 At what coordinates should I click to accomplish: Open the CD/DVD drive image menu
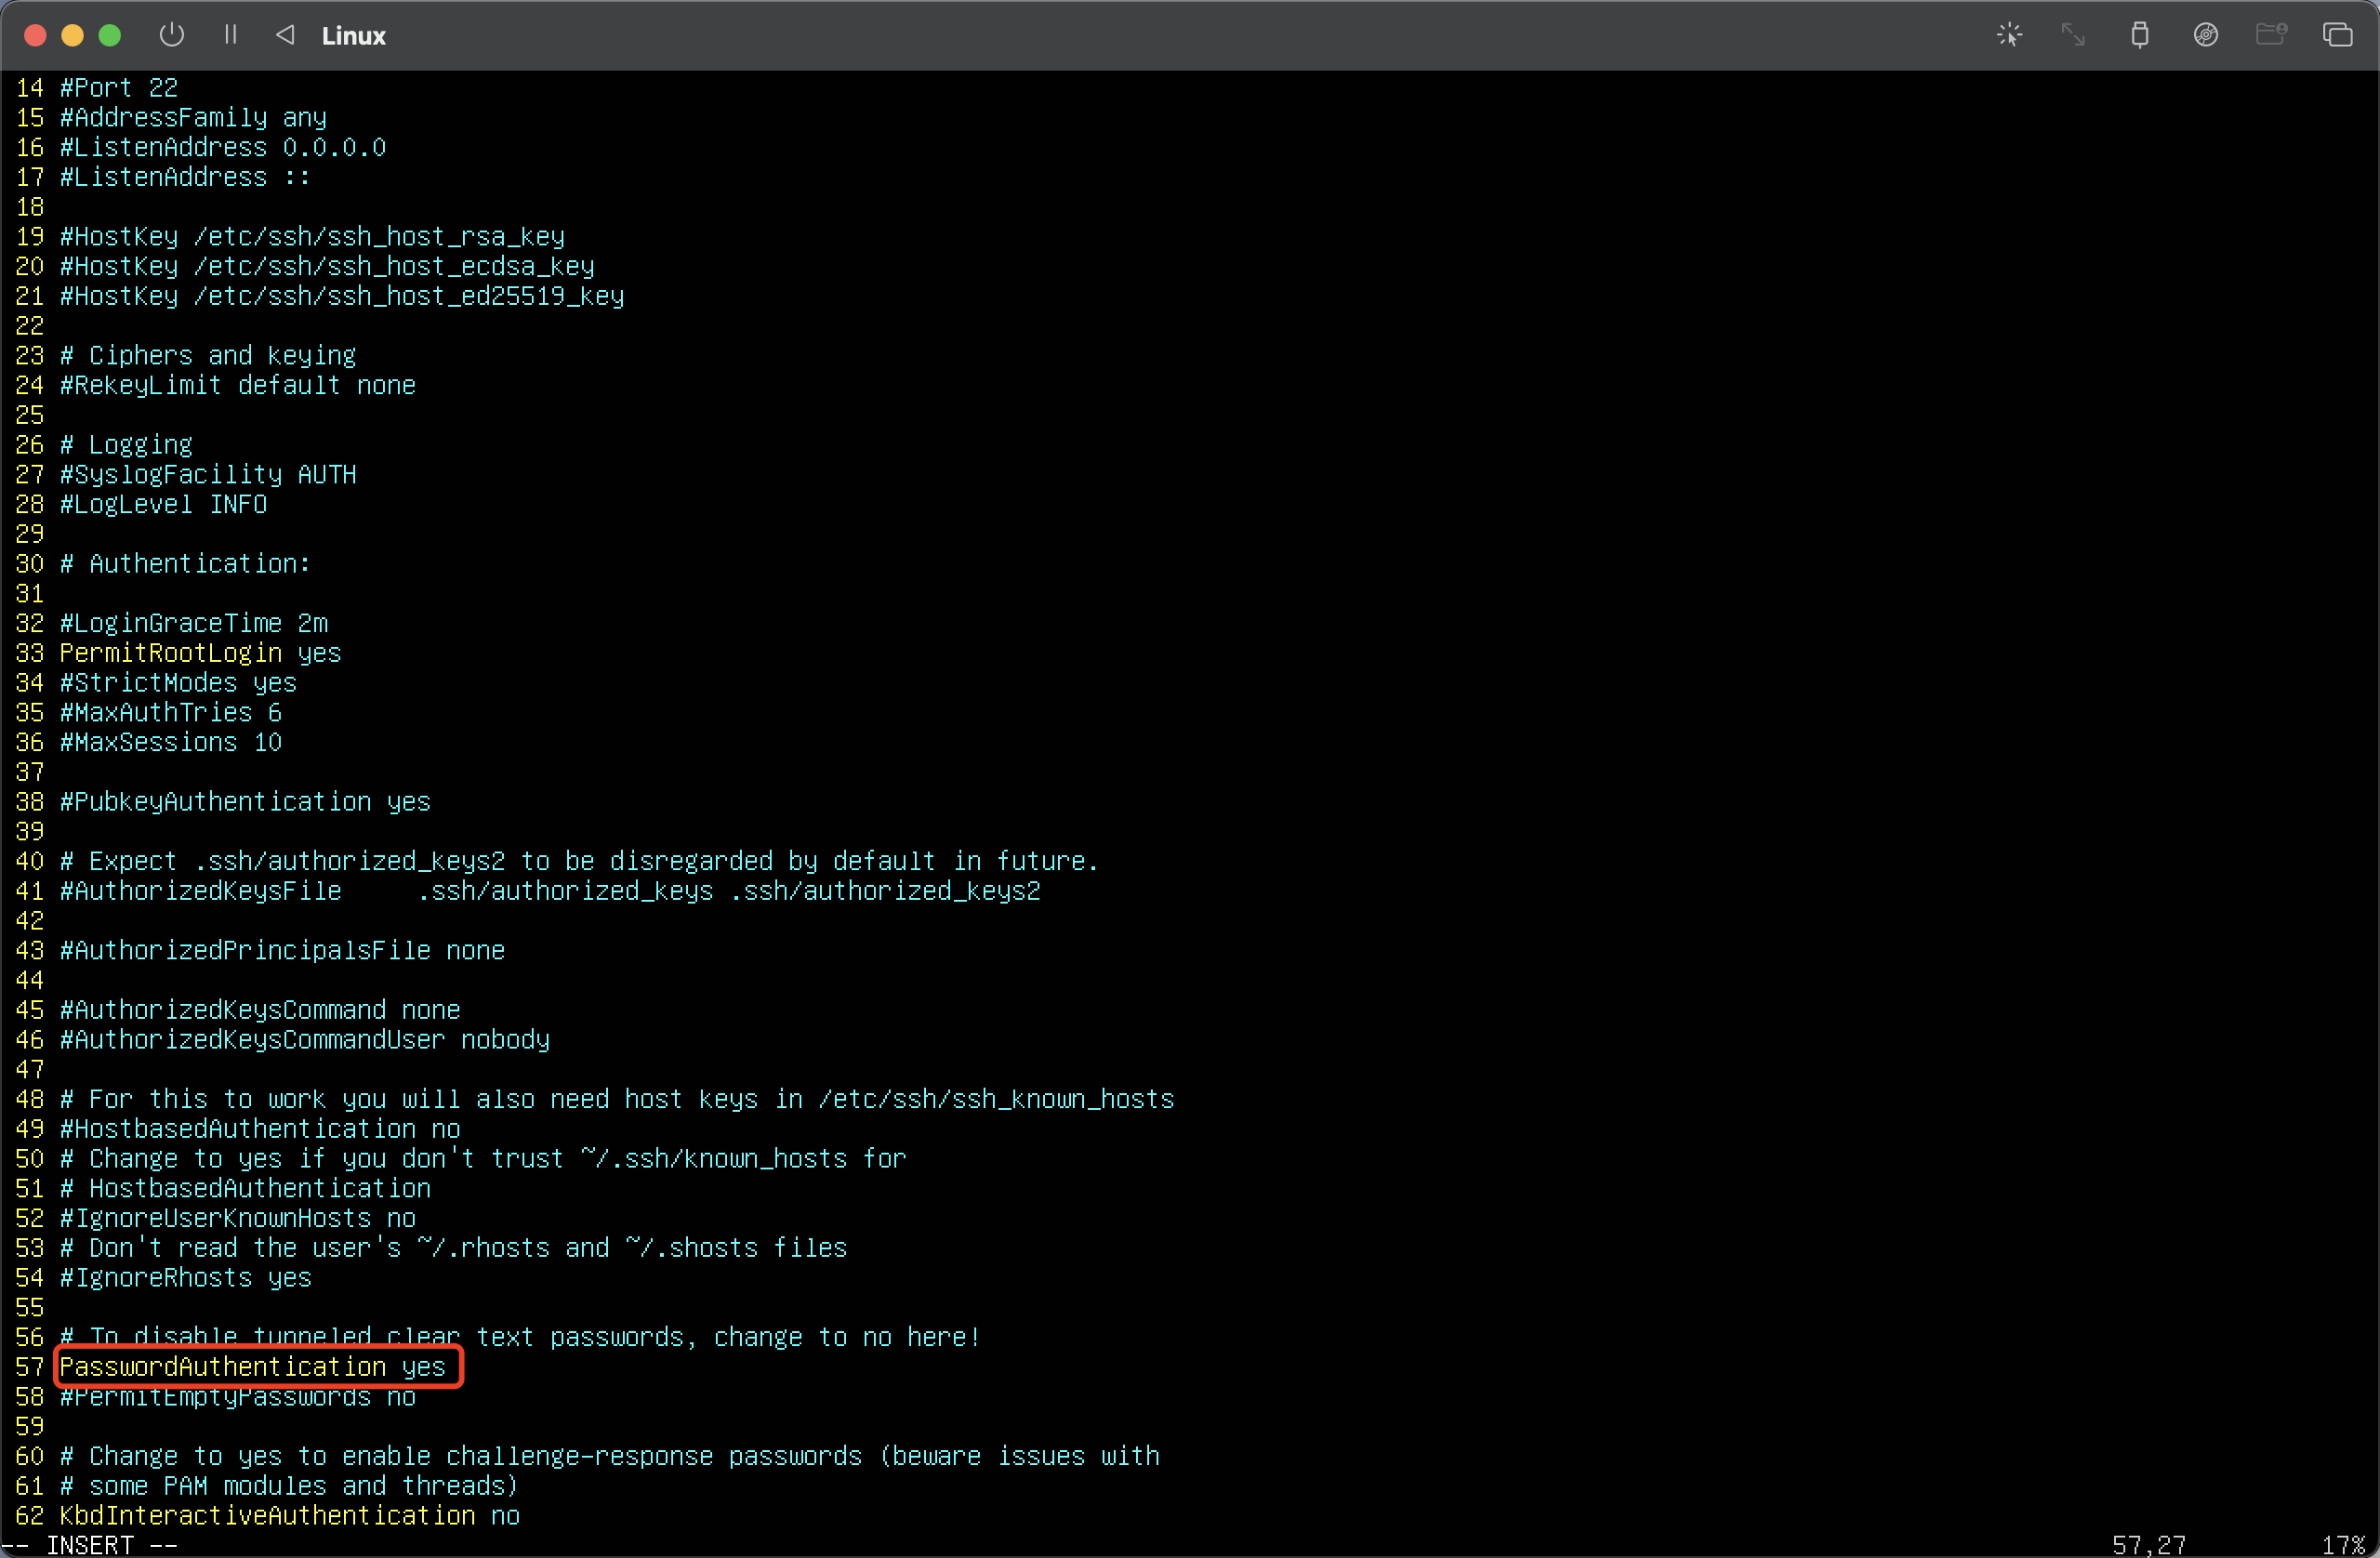coord(2205,35)
